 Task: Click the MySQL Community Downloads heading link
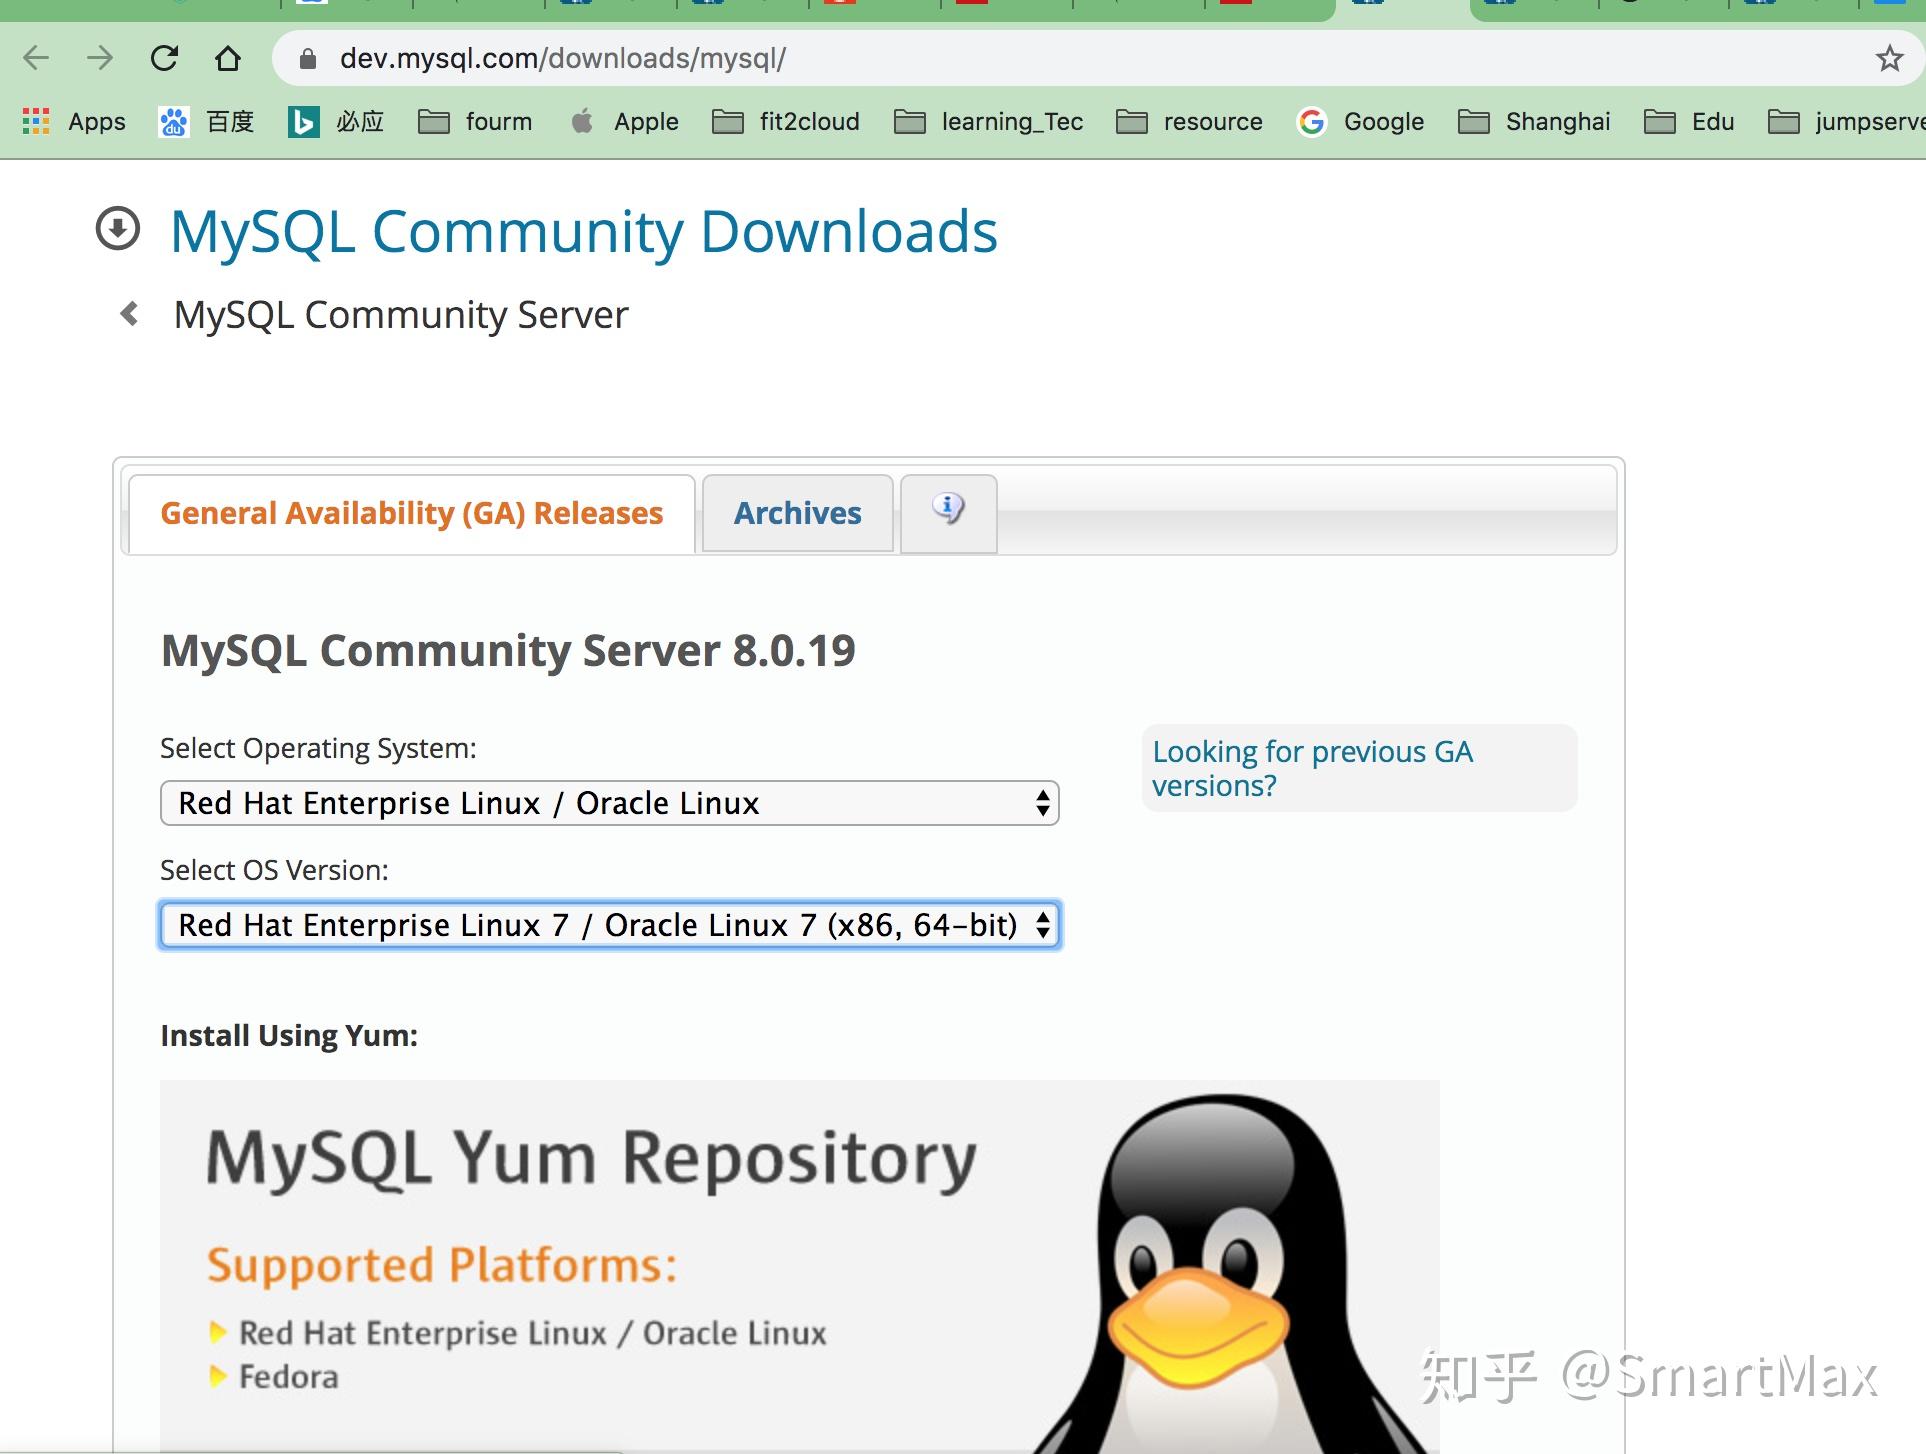(x=584, y=232)
